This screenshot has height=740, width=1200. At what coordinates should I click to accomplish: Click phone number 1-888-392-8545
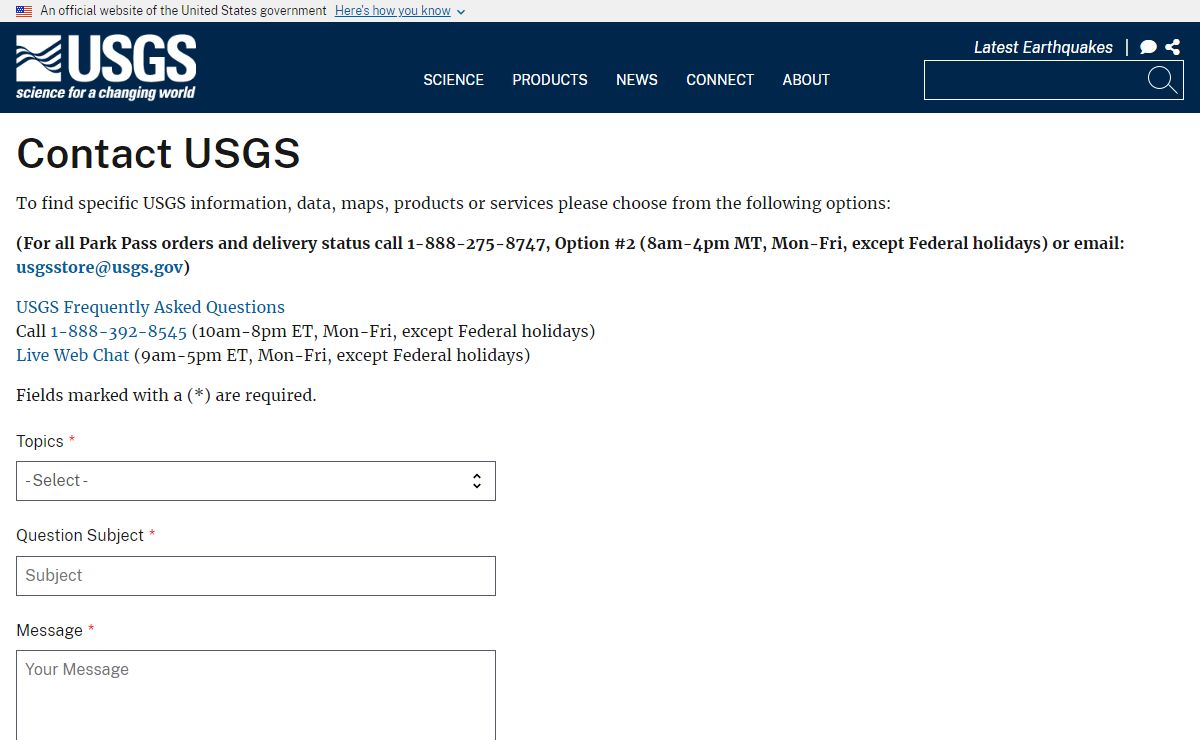click(119, 331)
